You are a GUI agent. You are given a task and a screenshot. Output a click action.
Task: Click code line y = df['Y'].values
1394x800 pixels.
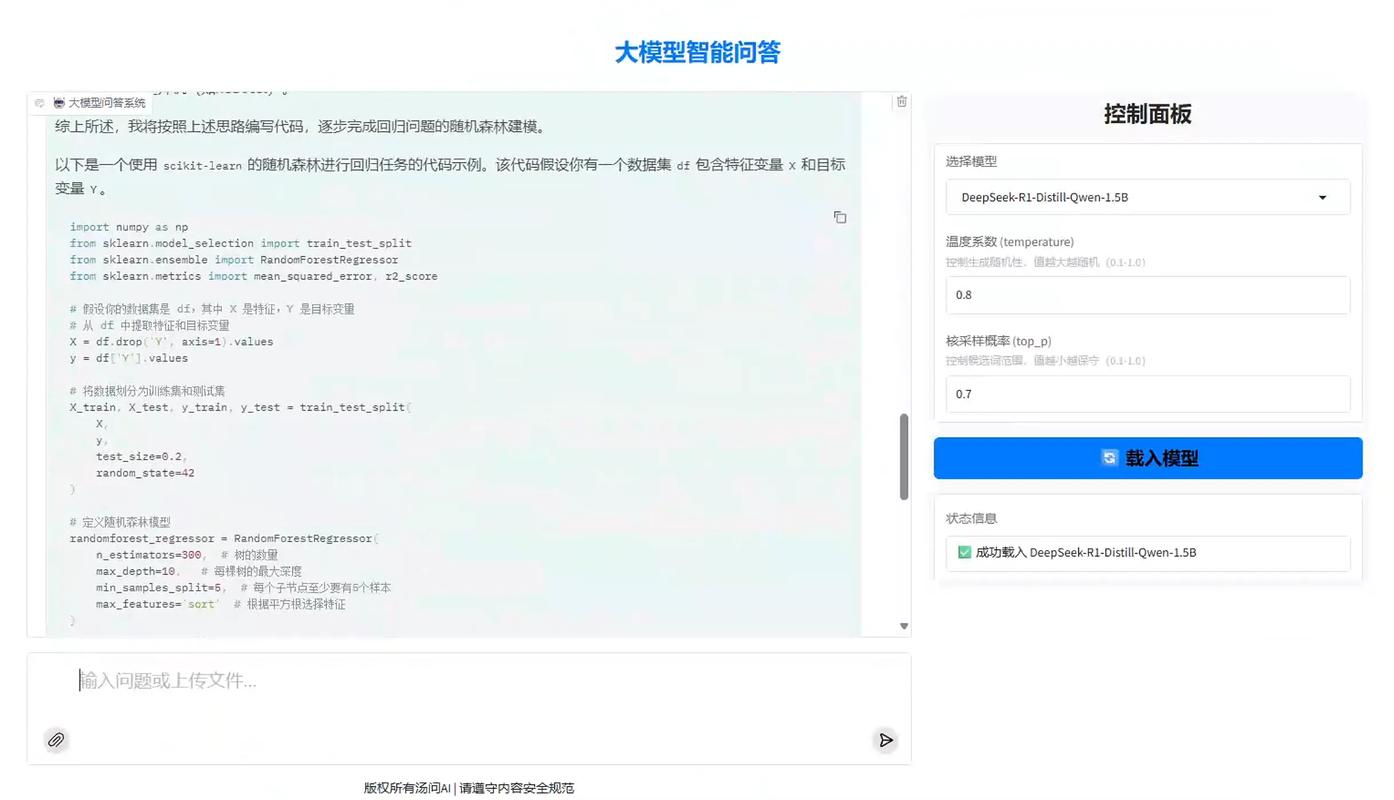point(129,358)
